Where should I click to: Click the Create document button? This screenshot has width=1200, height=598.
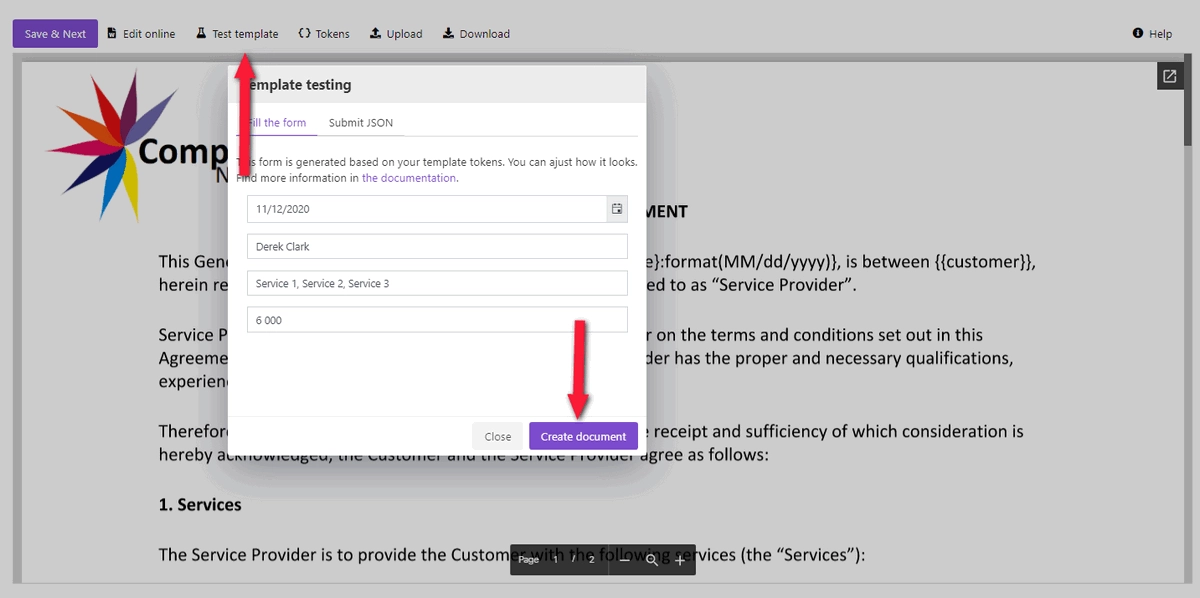coord(583,436)
